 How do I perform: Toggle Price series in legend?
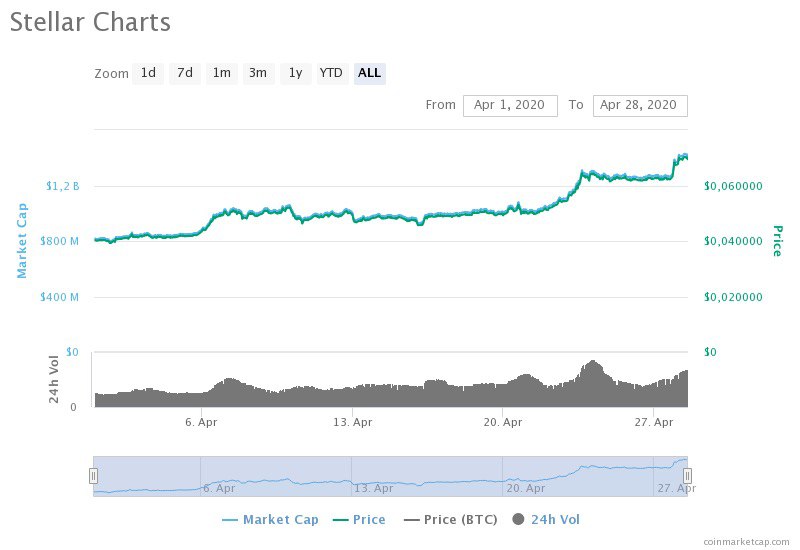tap(359, 519)
